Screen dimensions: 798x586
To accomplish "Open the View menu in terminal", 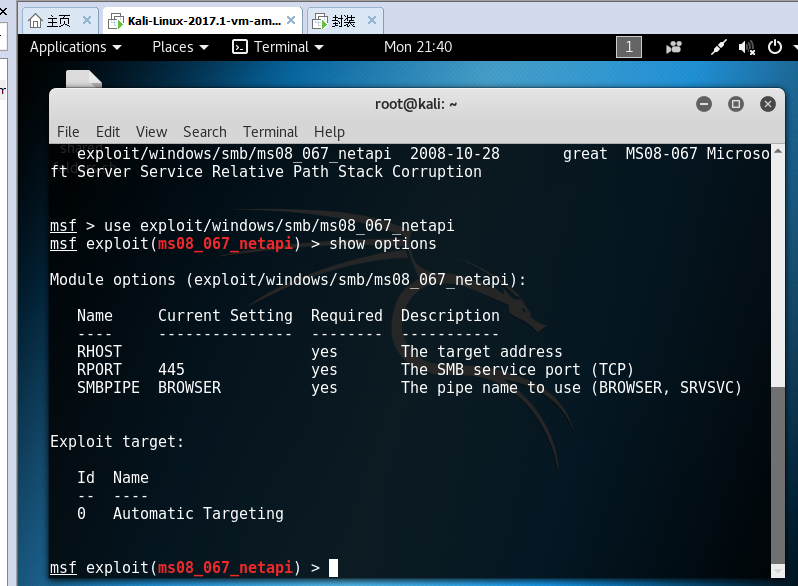I will pos(152,132).
